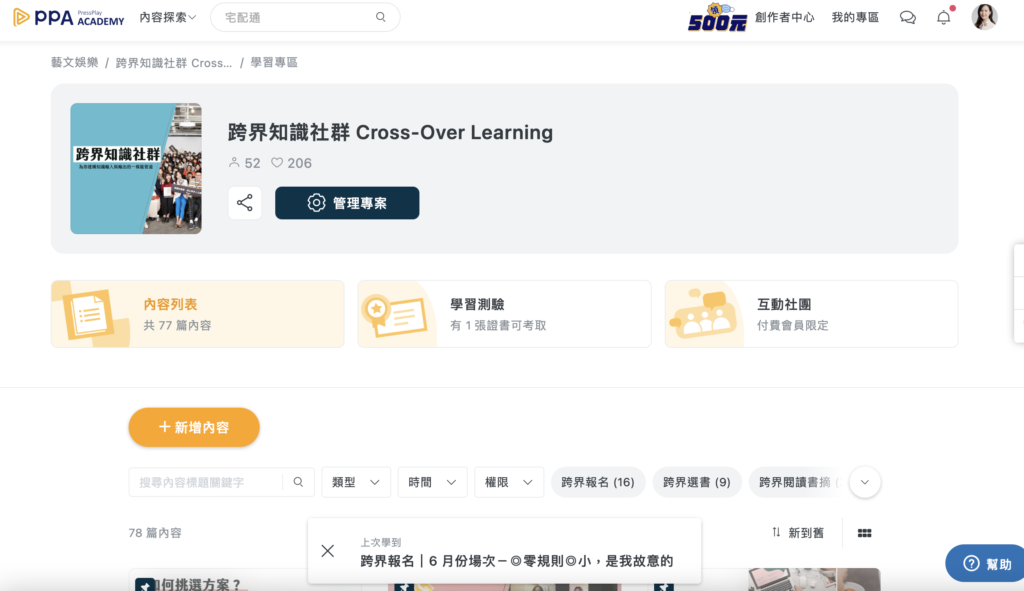Switch to grid view layout icon
Viewport: 1024px width, 591px height.
click(864, 533)
